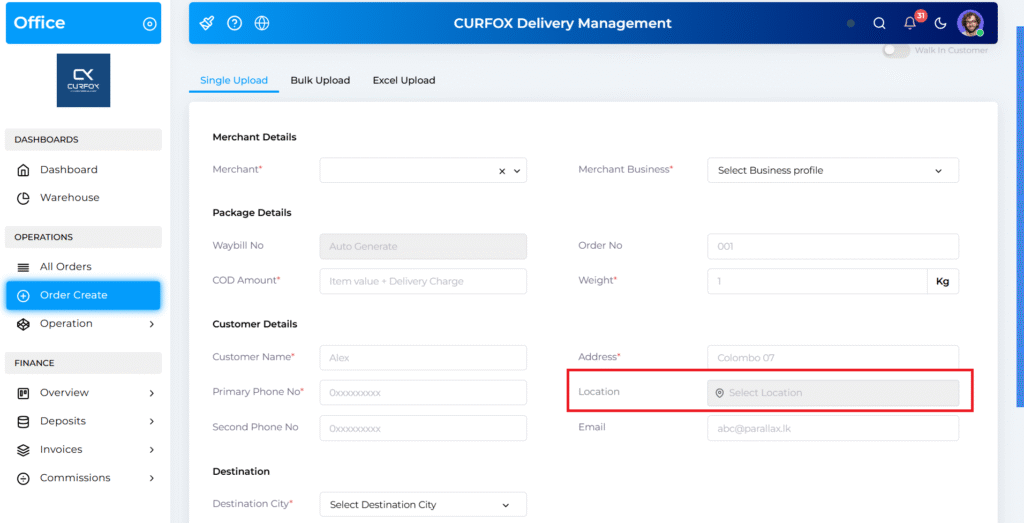Switch to the Bulk Upload tab
Image resolution: width=1024 pixels, height=523 pixels.
point(320,80)
